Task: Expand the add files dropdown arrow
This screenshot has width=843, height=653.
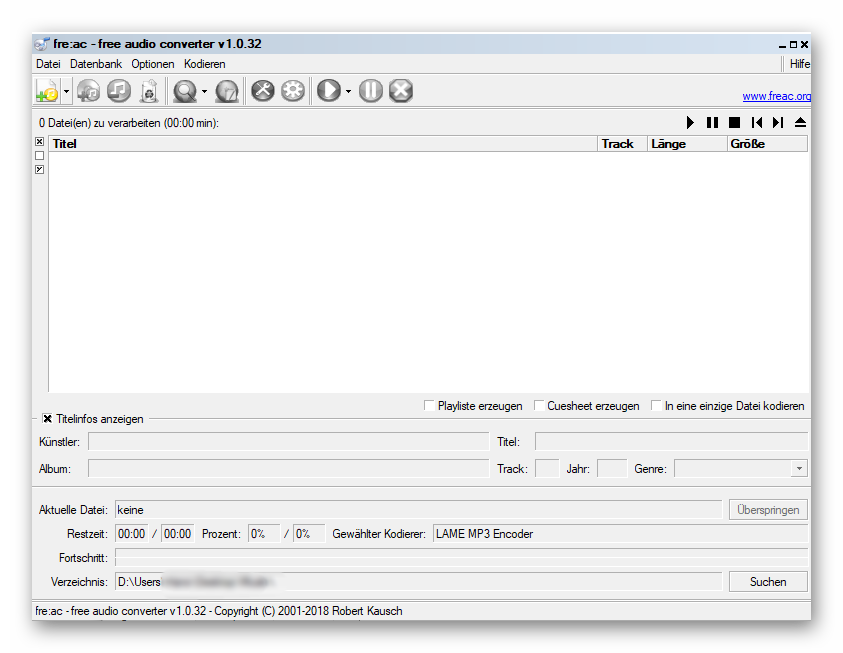Action: 67,91
